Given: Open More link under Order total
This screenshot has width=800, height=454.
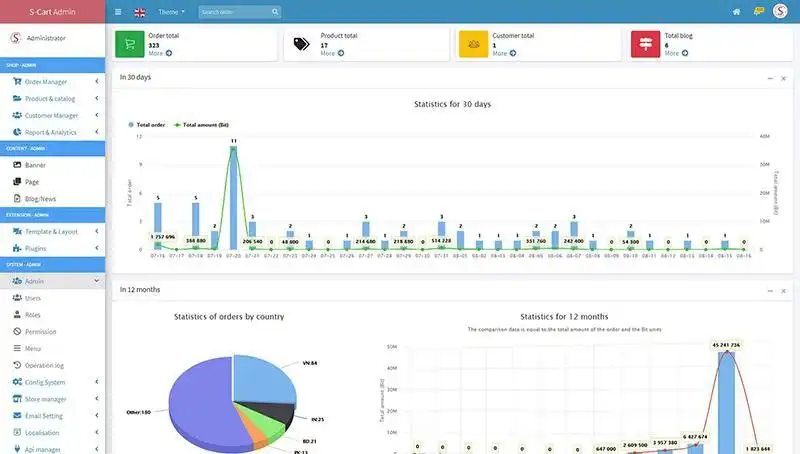Looking at the screenshot, I should coord(160,53).
